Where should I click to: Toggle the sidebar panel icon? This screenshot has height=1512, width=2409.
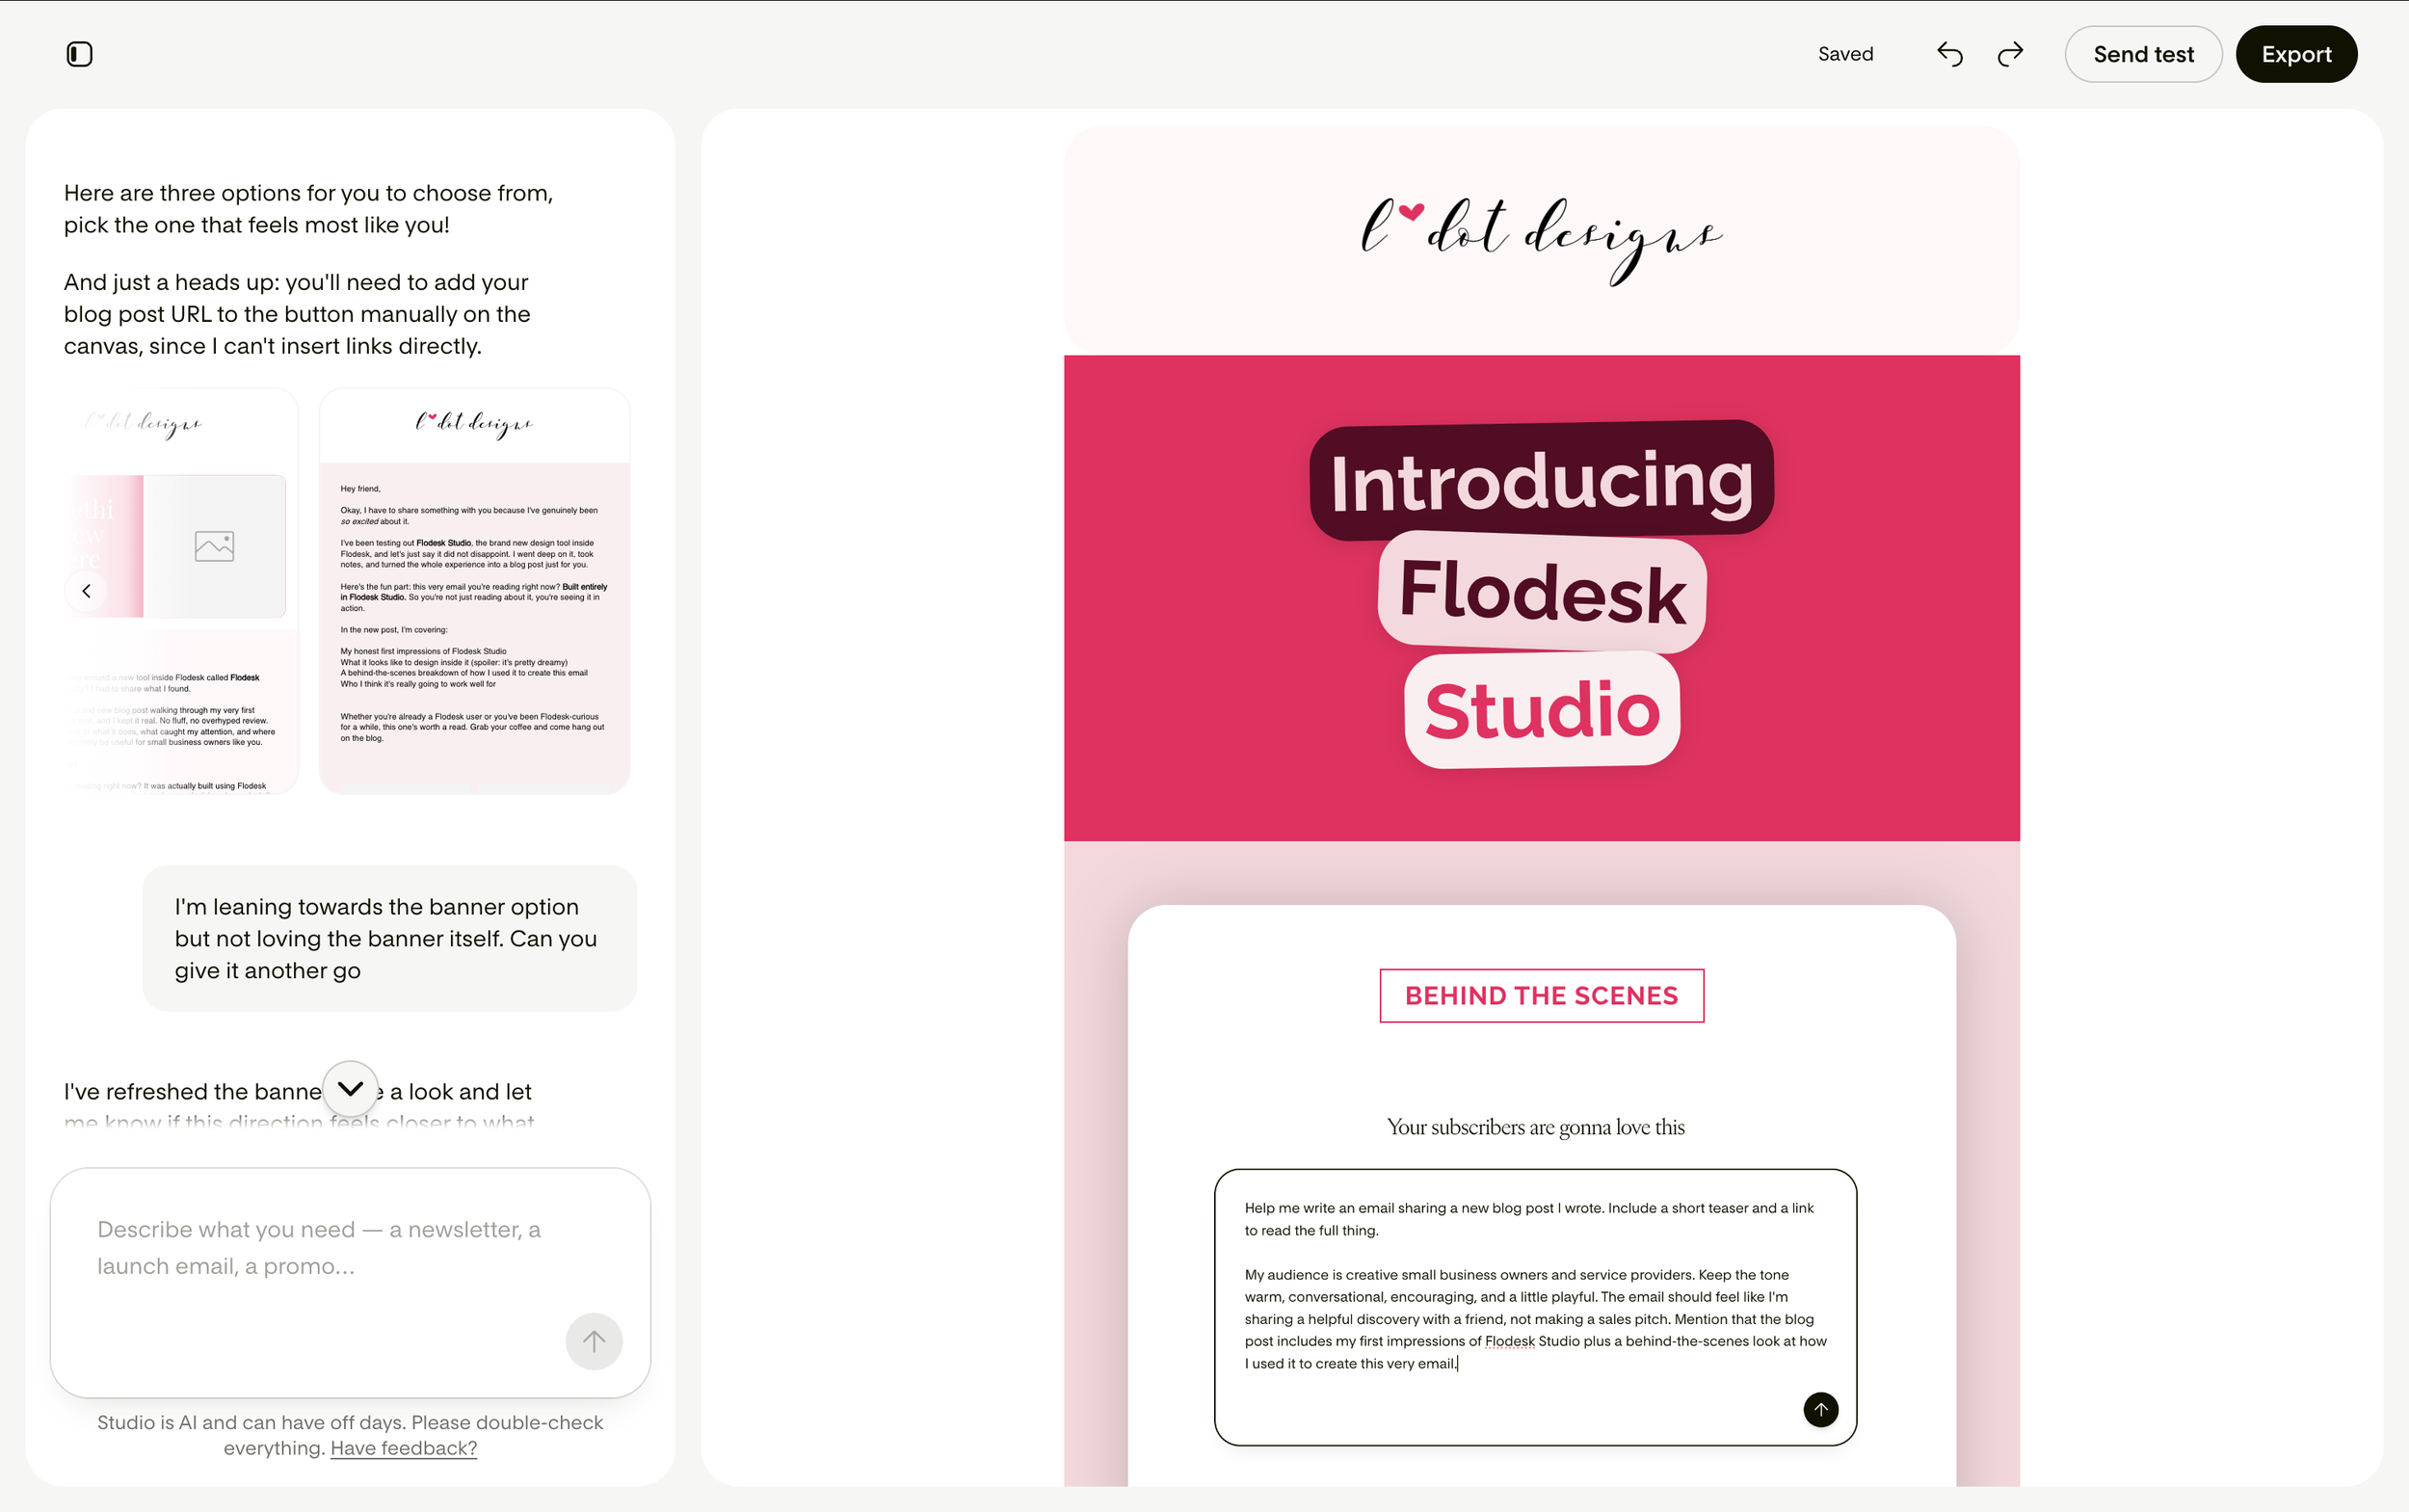coord(79,54)
